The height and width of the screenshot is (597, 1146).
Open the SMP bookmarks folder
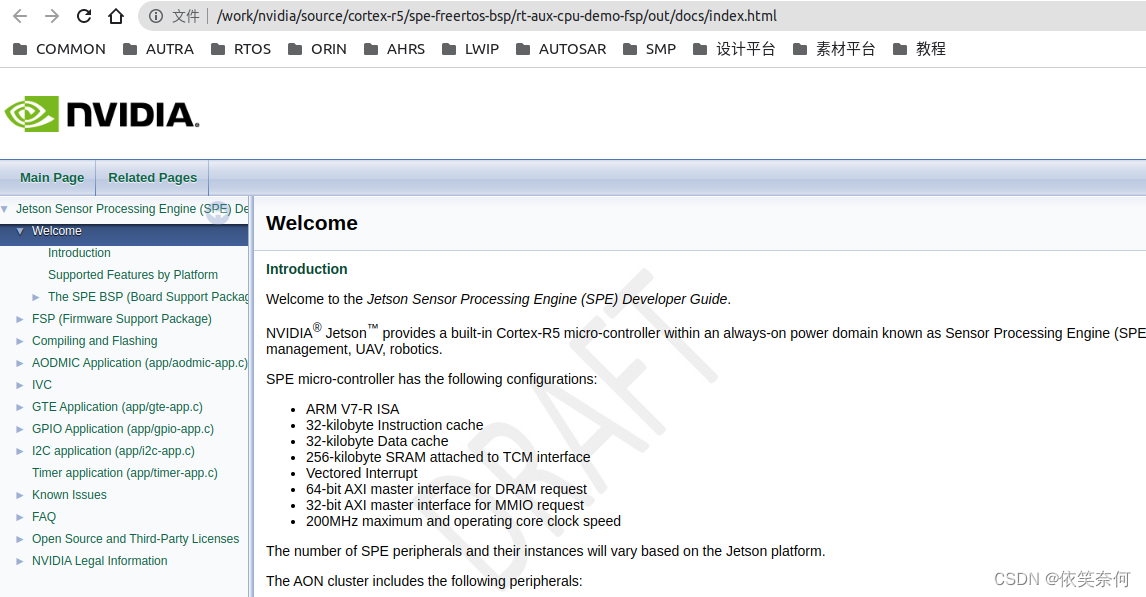pyautogui.click(x=649, y=49)
